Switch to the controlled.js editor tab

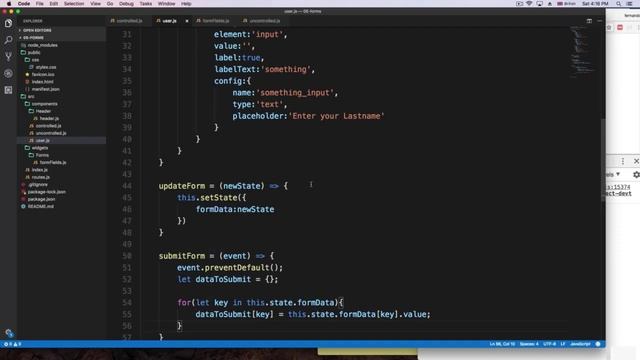tap(129, 21)
